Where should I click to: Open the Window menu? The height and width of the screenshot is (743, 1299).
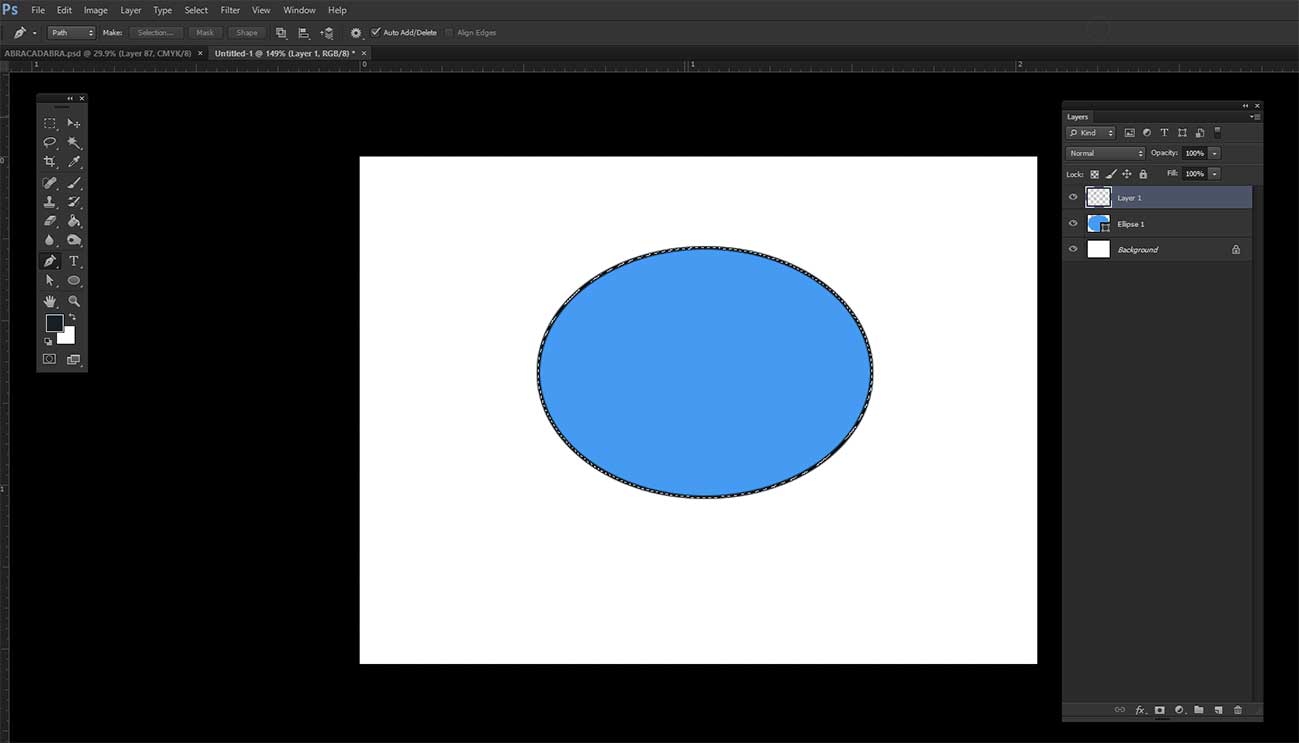click(299, 10)
